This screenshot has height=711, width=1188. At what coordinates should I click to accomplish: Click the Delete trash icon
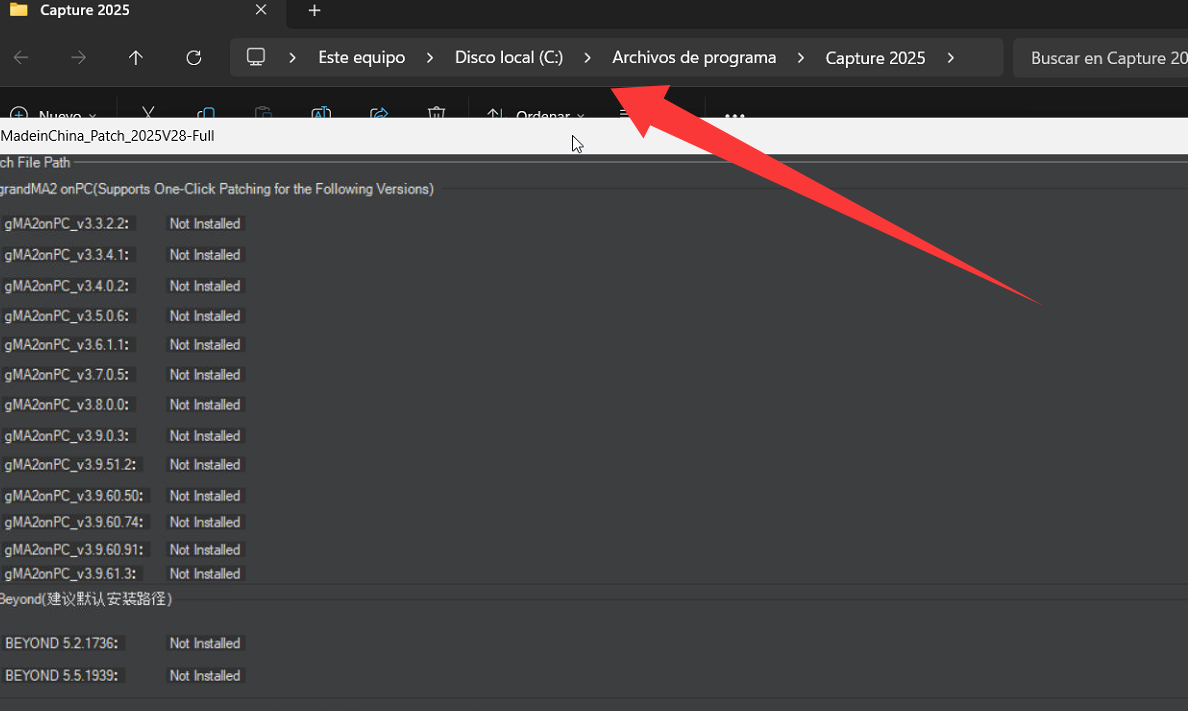click(x=436, y=113)
